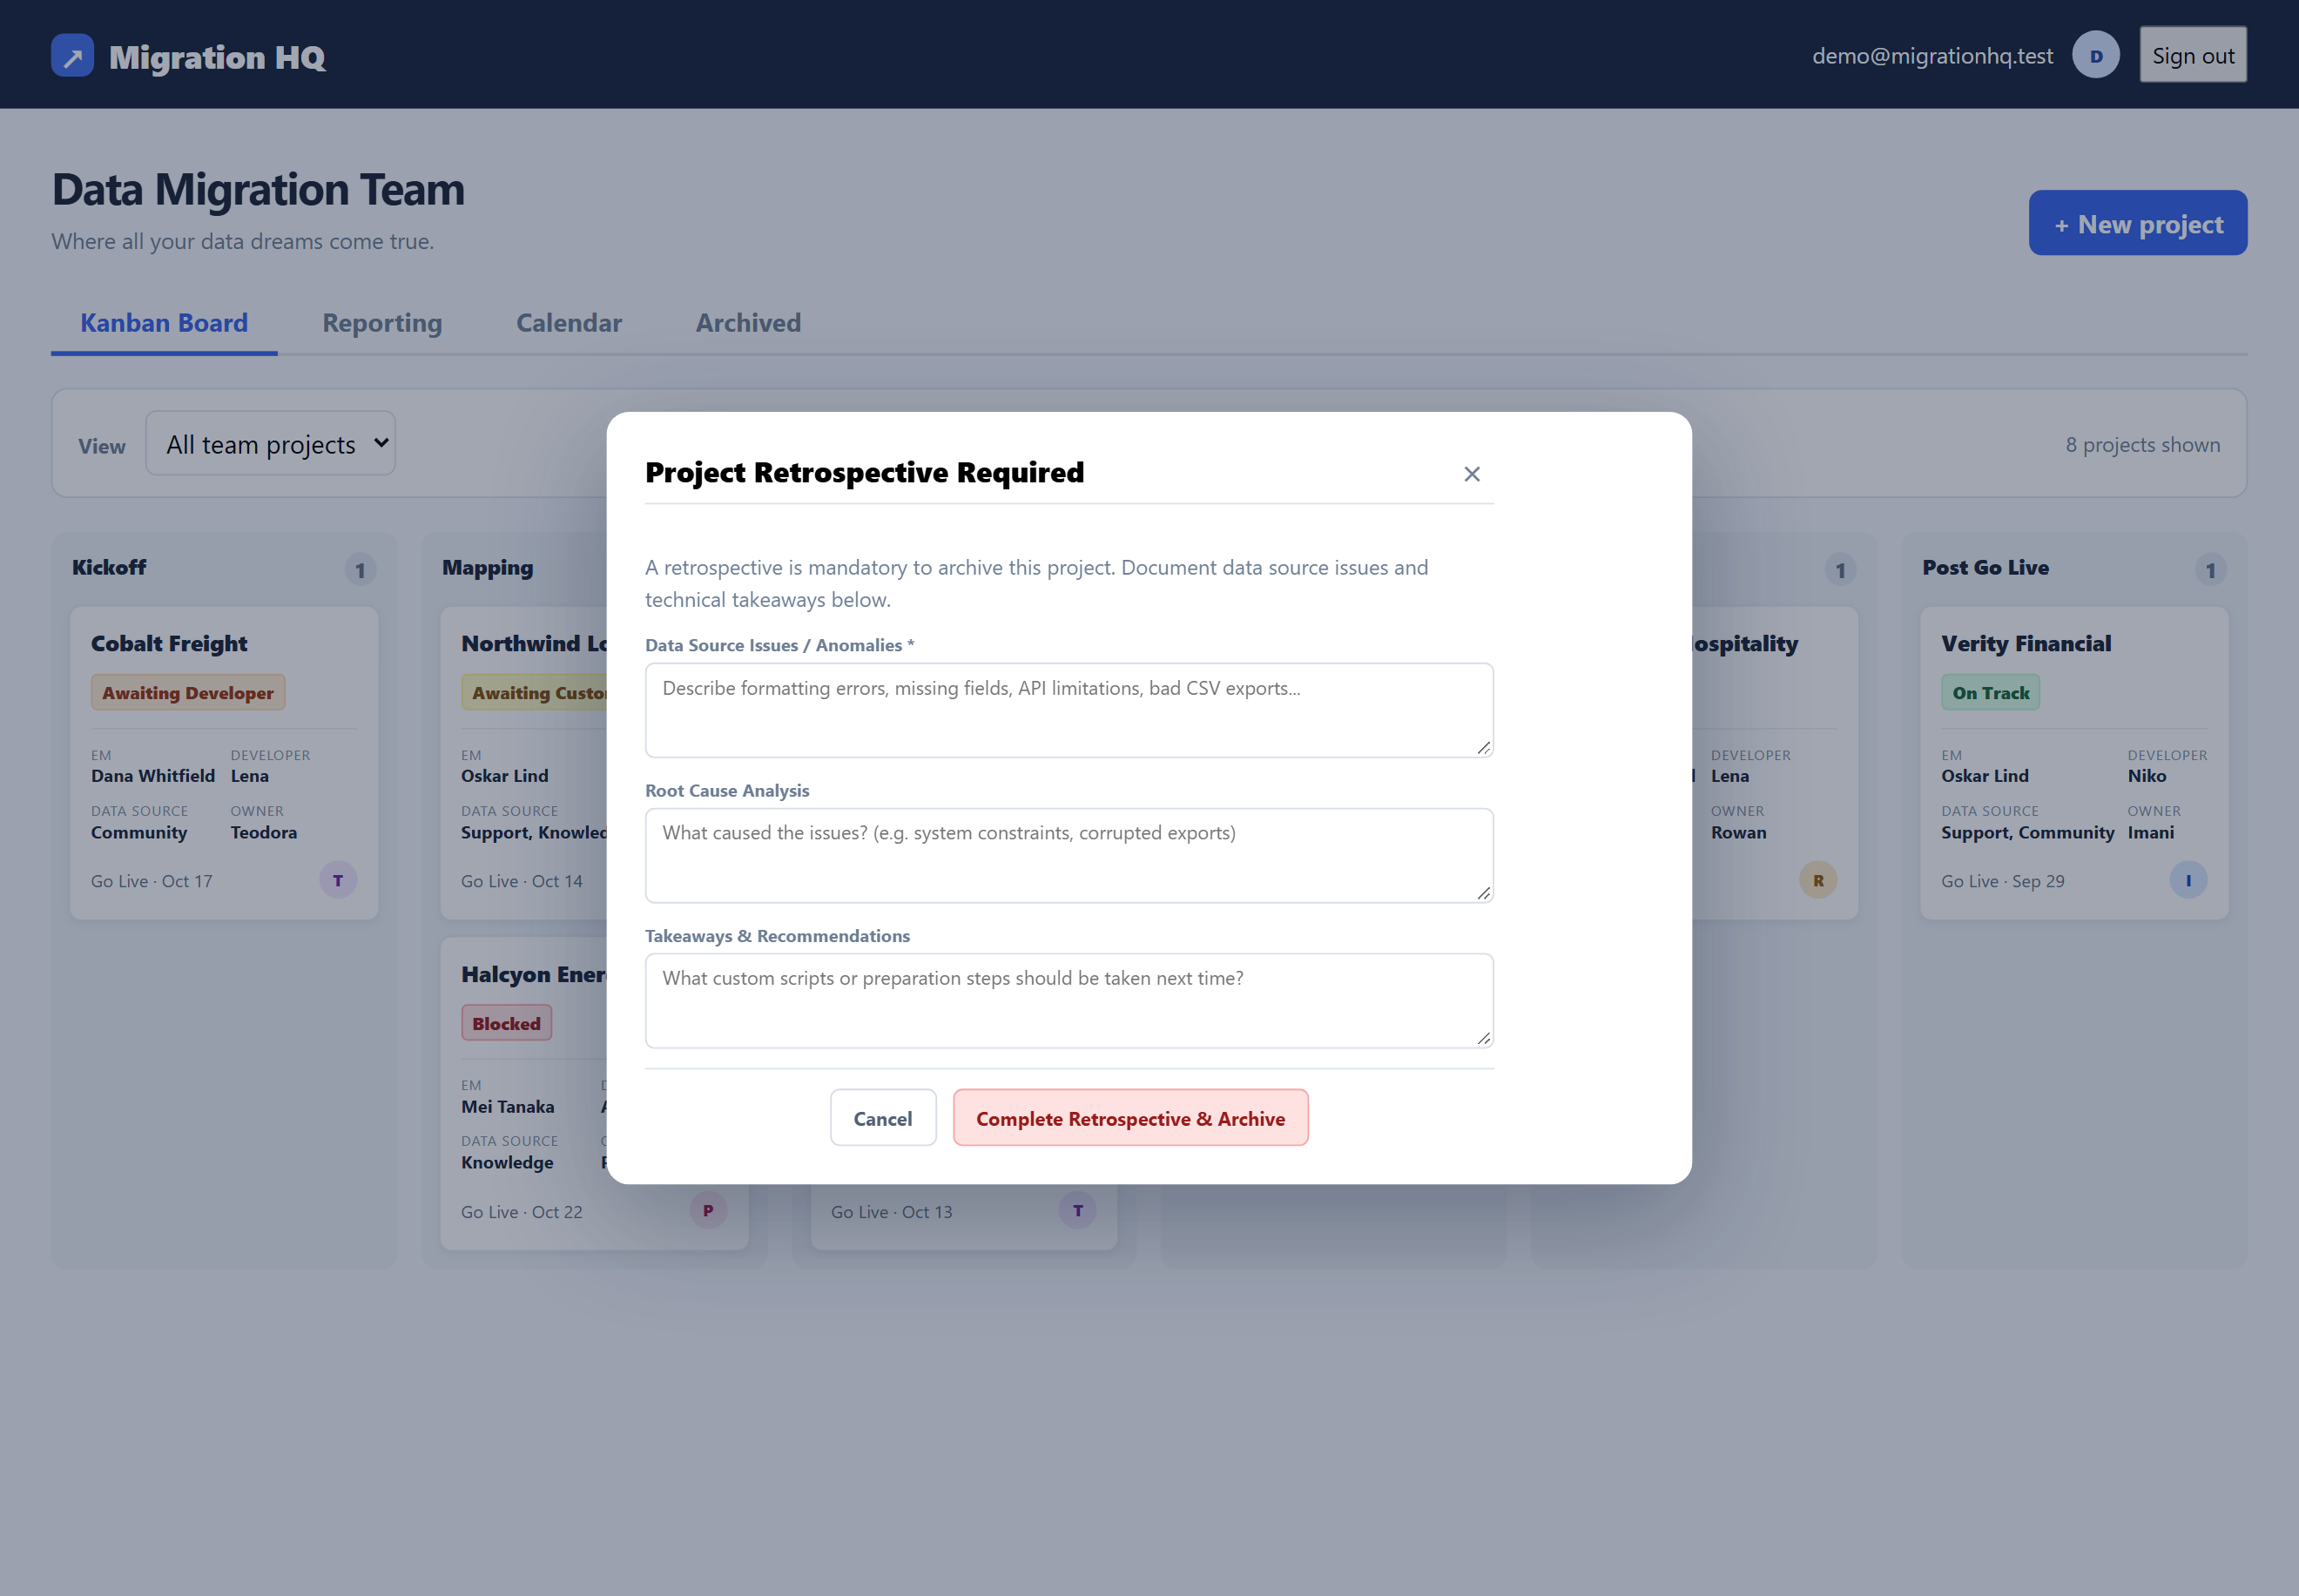Focus the Root Cause Analysis text area

[x=1069, y=855]
